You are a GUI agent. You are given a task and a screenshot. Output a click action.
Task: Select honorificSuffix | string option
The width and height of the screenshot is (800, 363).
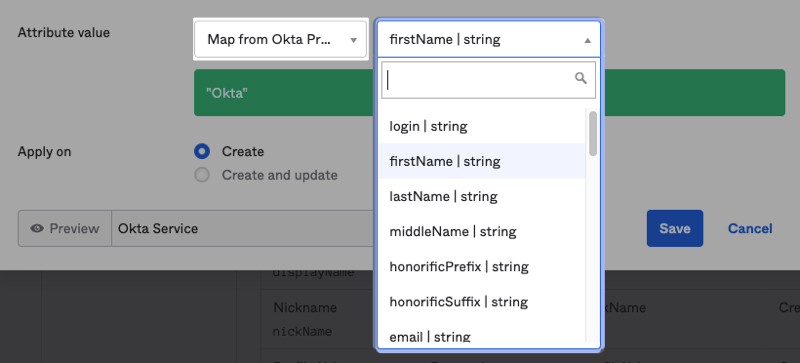point(482,302)
